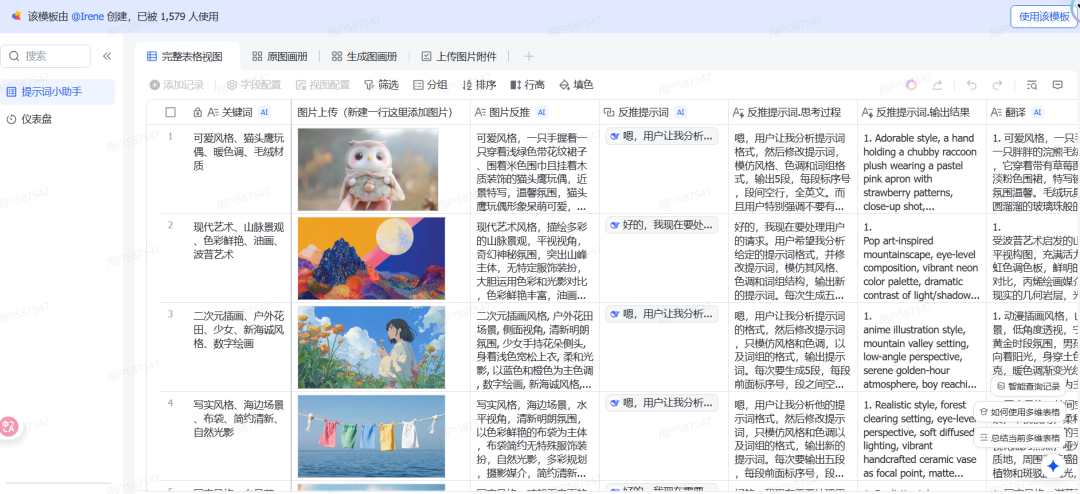Screen dimensions: 1080x494
Task: Click row 3 反推提示词 chip 嗯，用户让我分析
Action: coord(661,313)
